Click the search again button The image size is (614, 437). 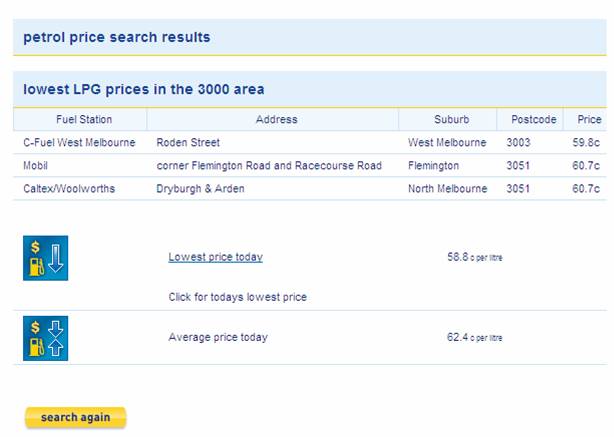pyautogui.click(x=76, y=417)
